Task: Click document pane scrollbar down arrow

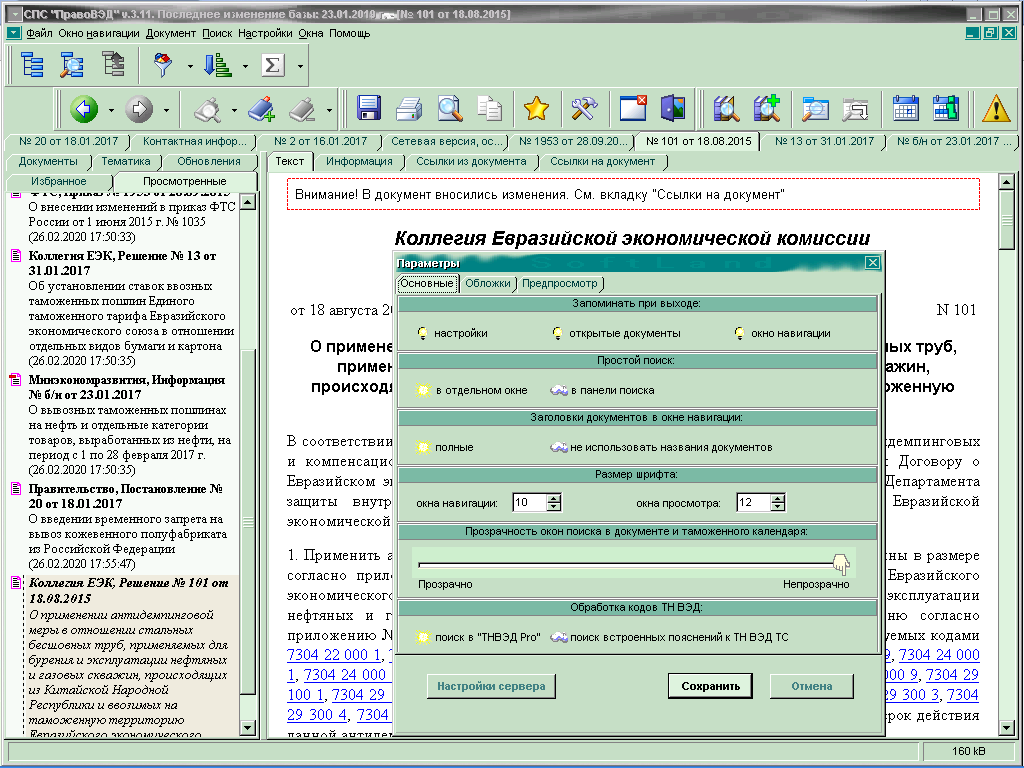Action: pyautogui.click(x=1006, y=727)
